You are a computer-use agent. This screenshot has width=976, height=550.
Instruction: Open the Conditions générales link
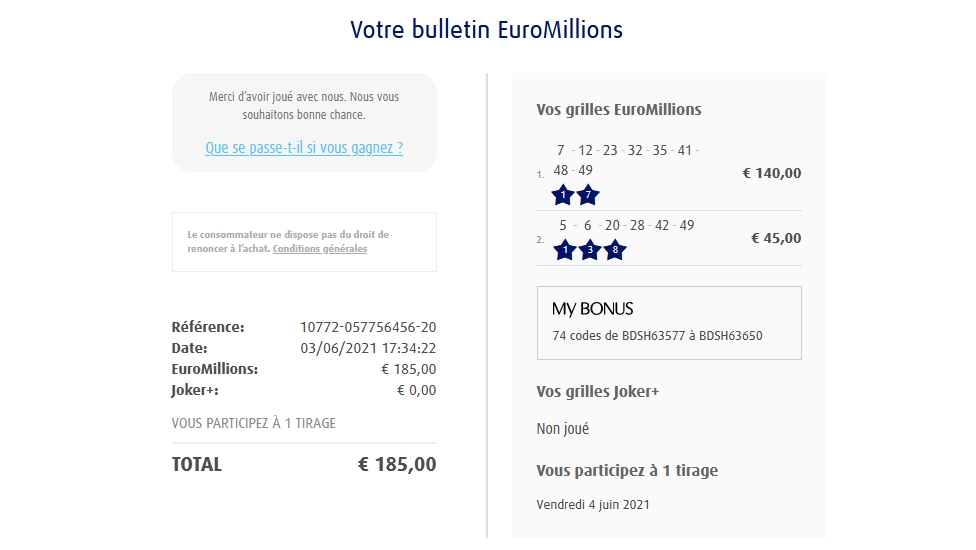coord(320,249)
